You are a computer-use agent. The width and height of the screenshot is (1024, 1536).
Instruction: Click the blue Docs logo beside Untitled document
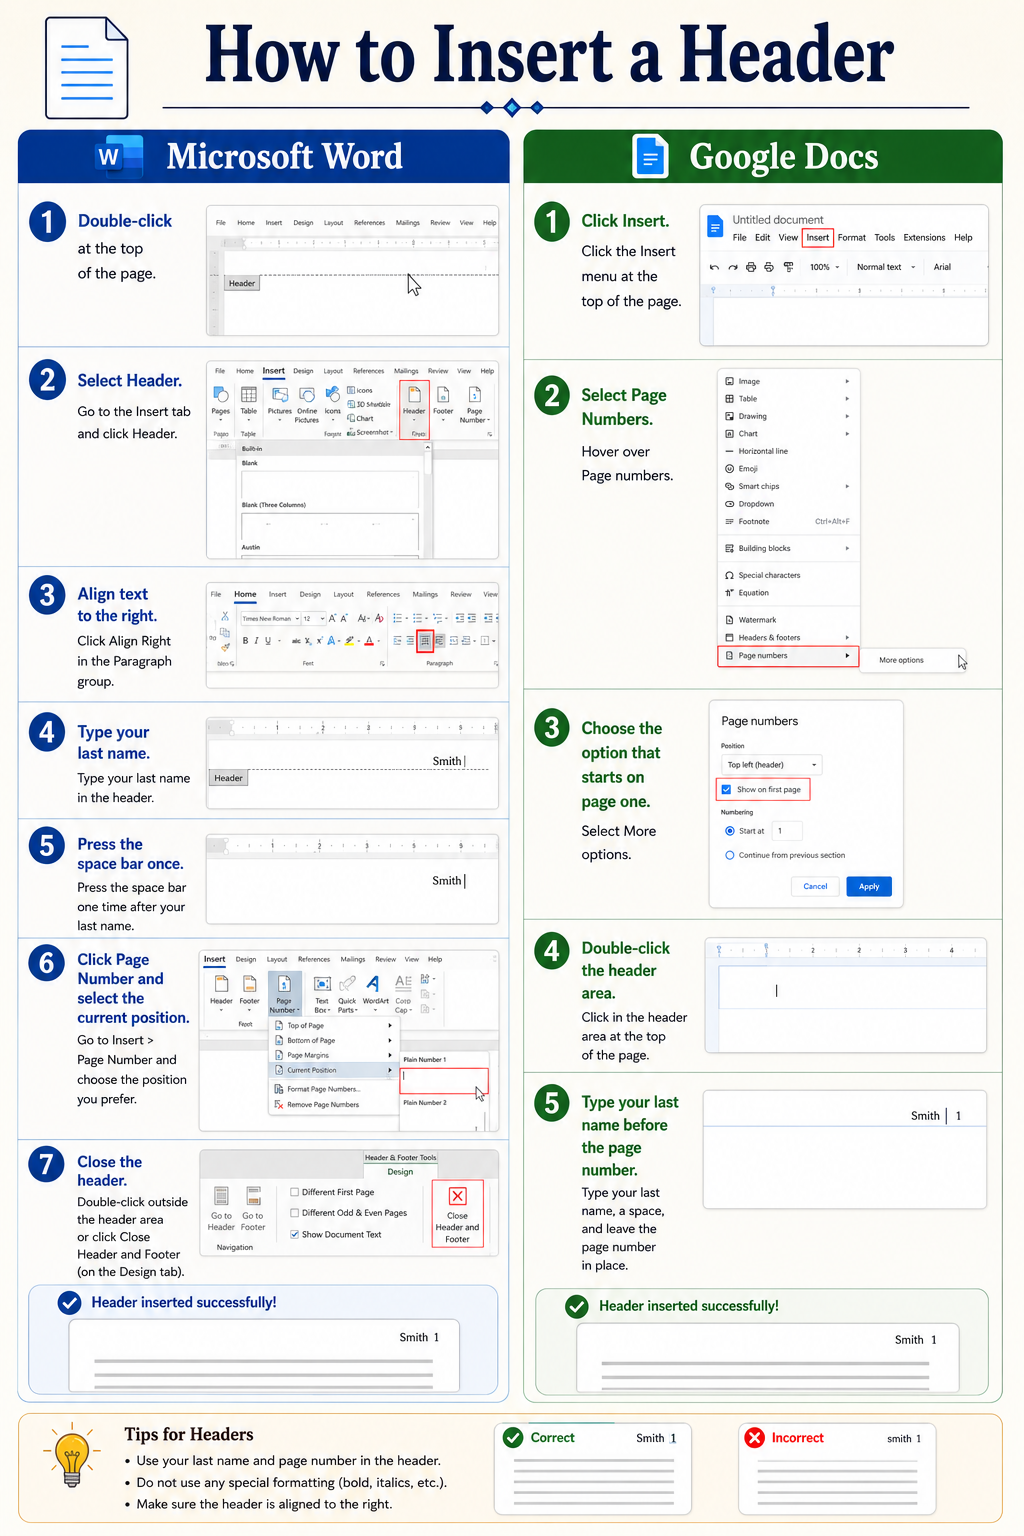[715, 227]
